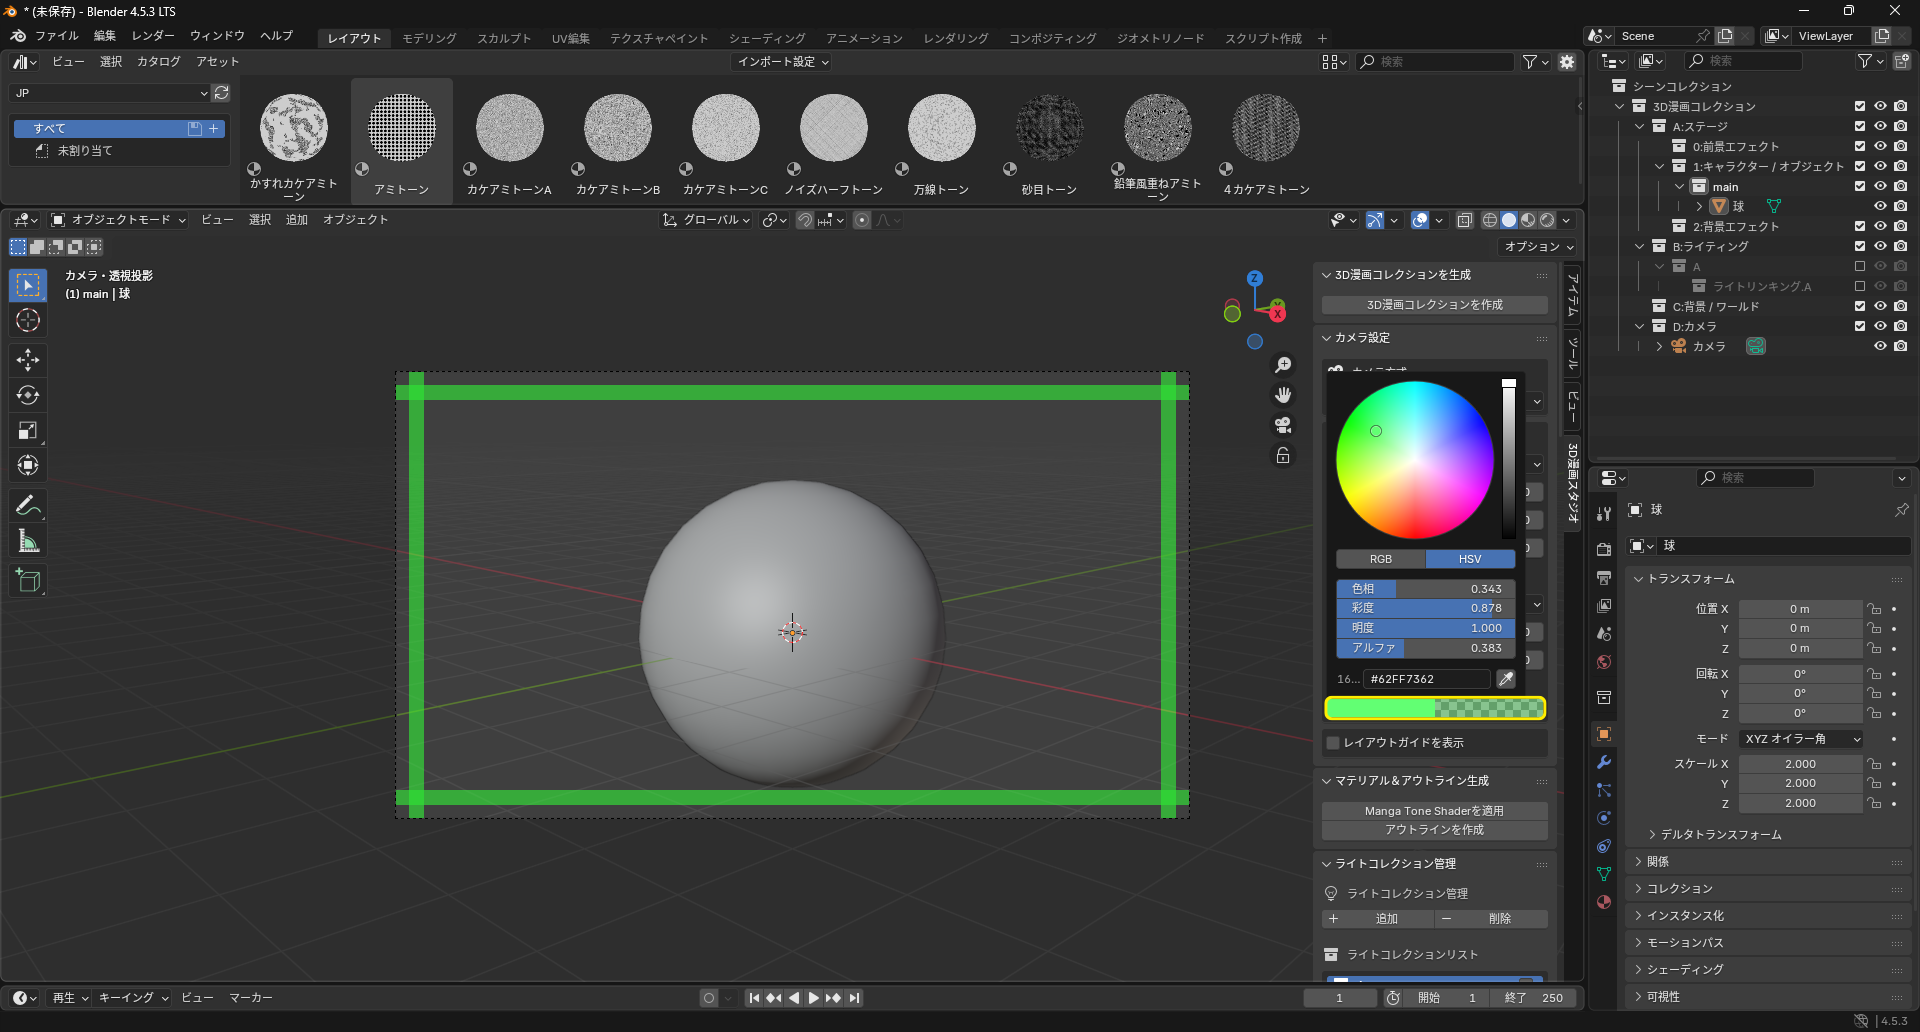Click the viewport pan hand icon

[x=1283, y=395]
